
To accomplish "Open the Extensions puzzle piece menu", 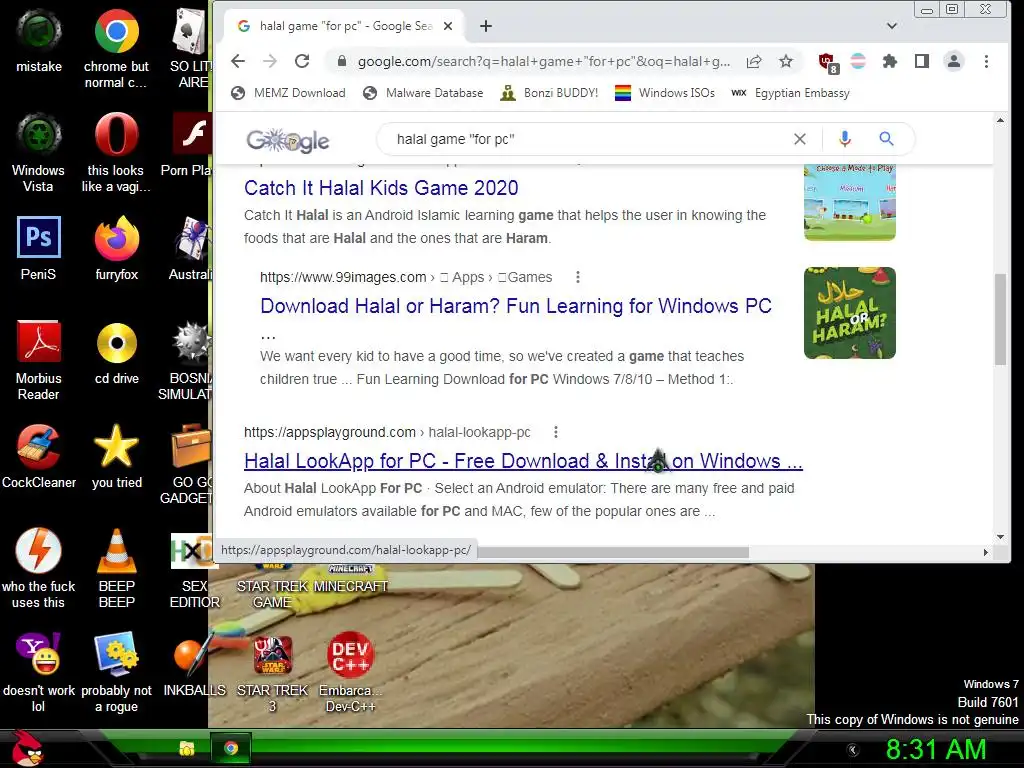I will pos(889,61).
